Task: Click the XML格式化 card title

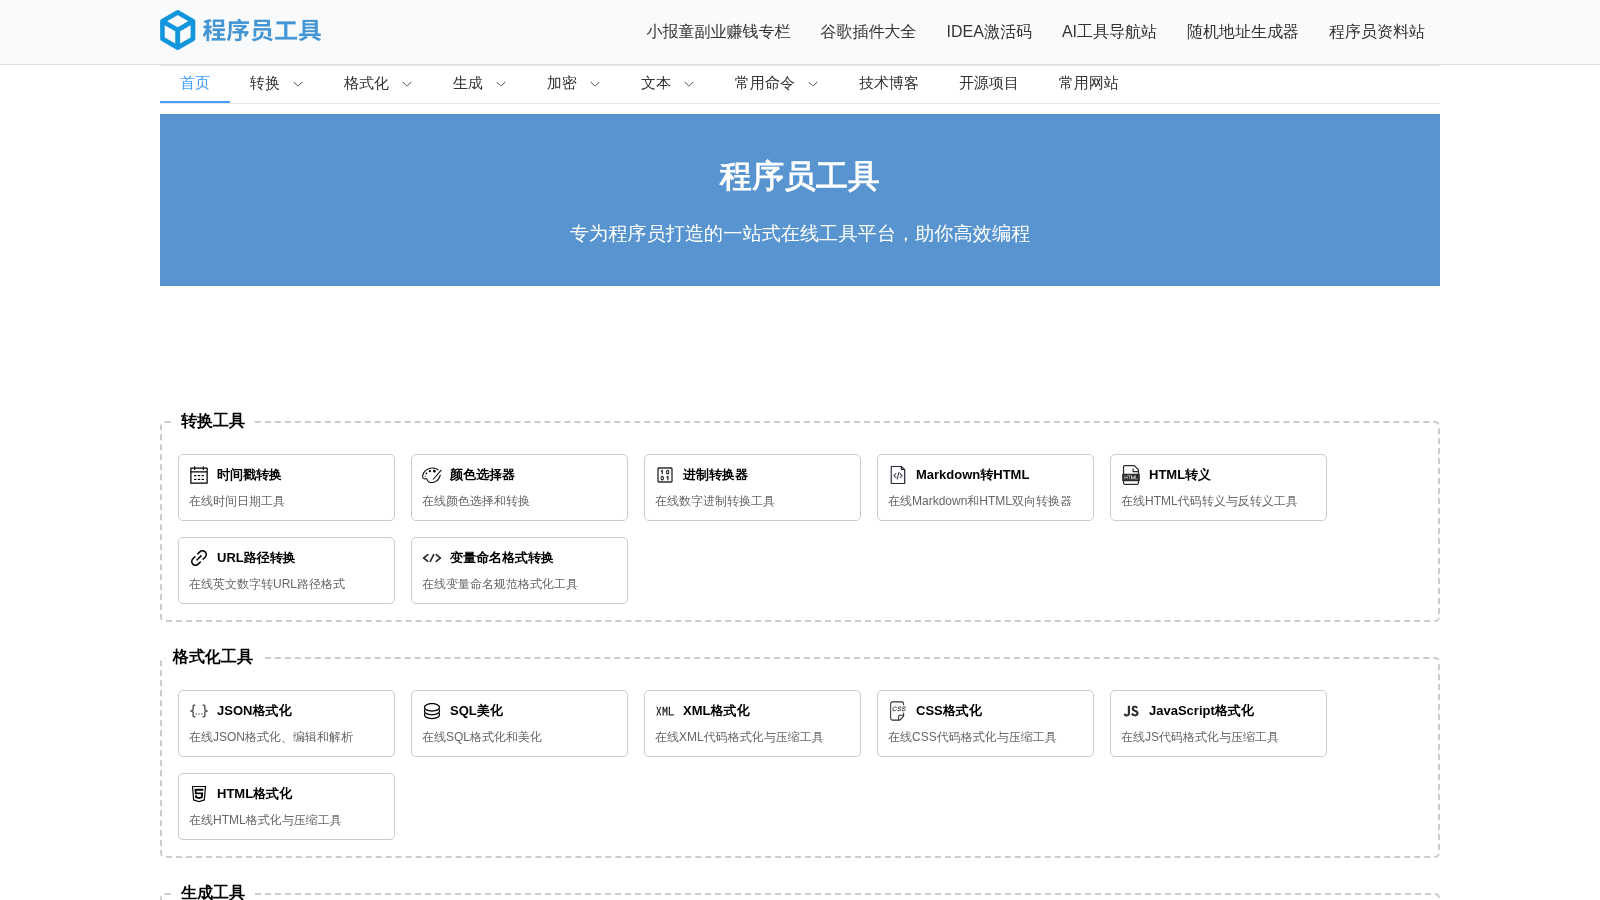Action: [716, 711]
